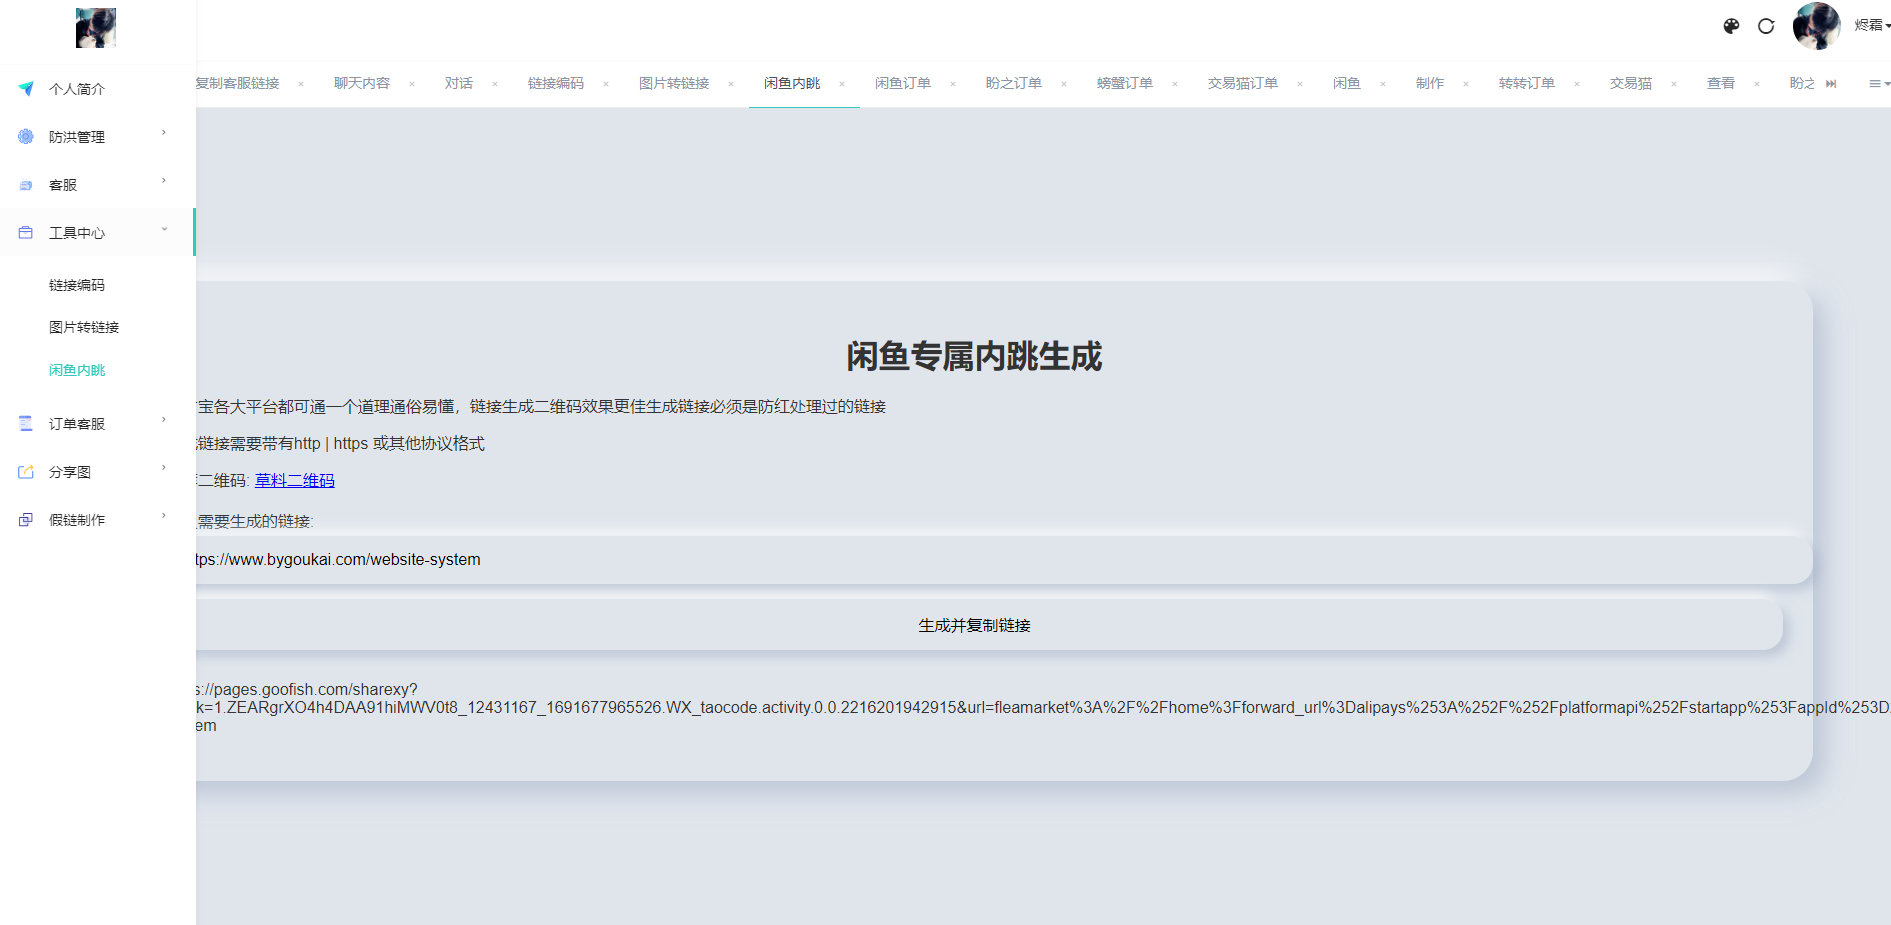The image size is (1891, 925).
Task: Open the 草料二维码 link
Action: pos(294,481)
